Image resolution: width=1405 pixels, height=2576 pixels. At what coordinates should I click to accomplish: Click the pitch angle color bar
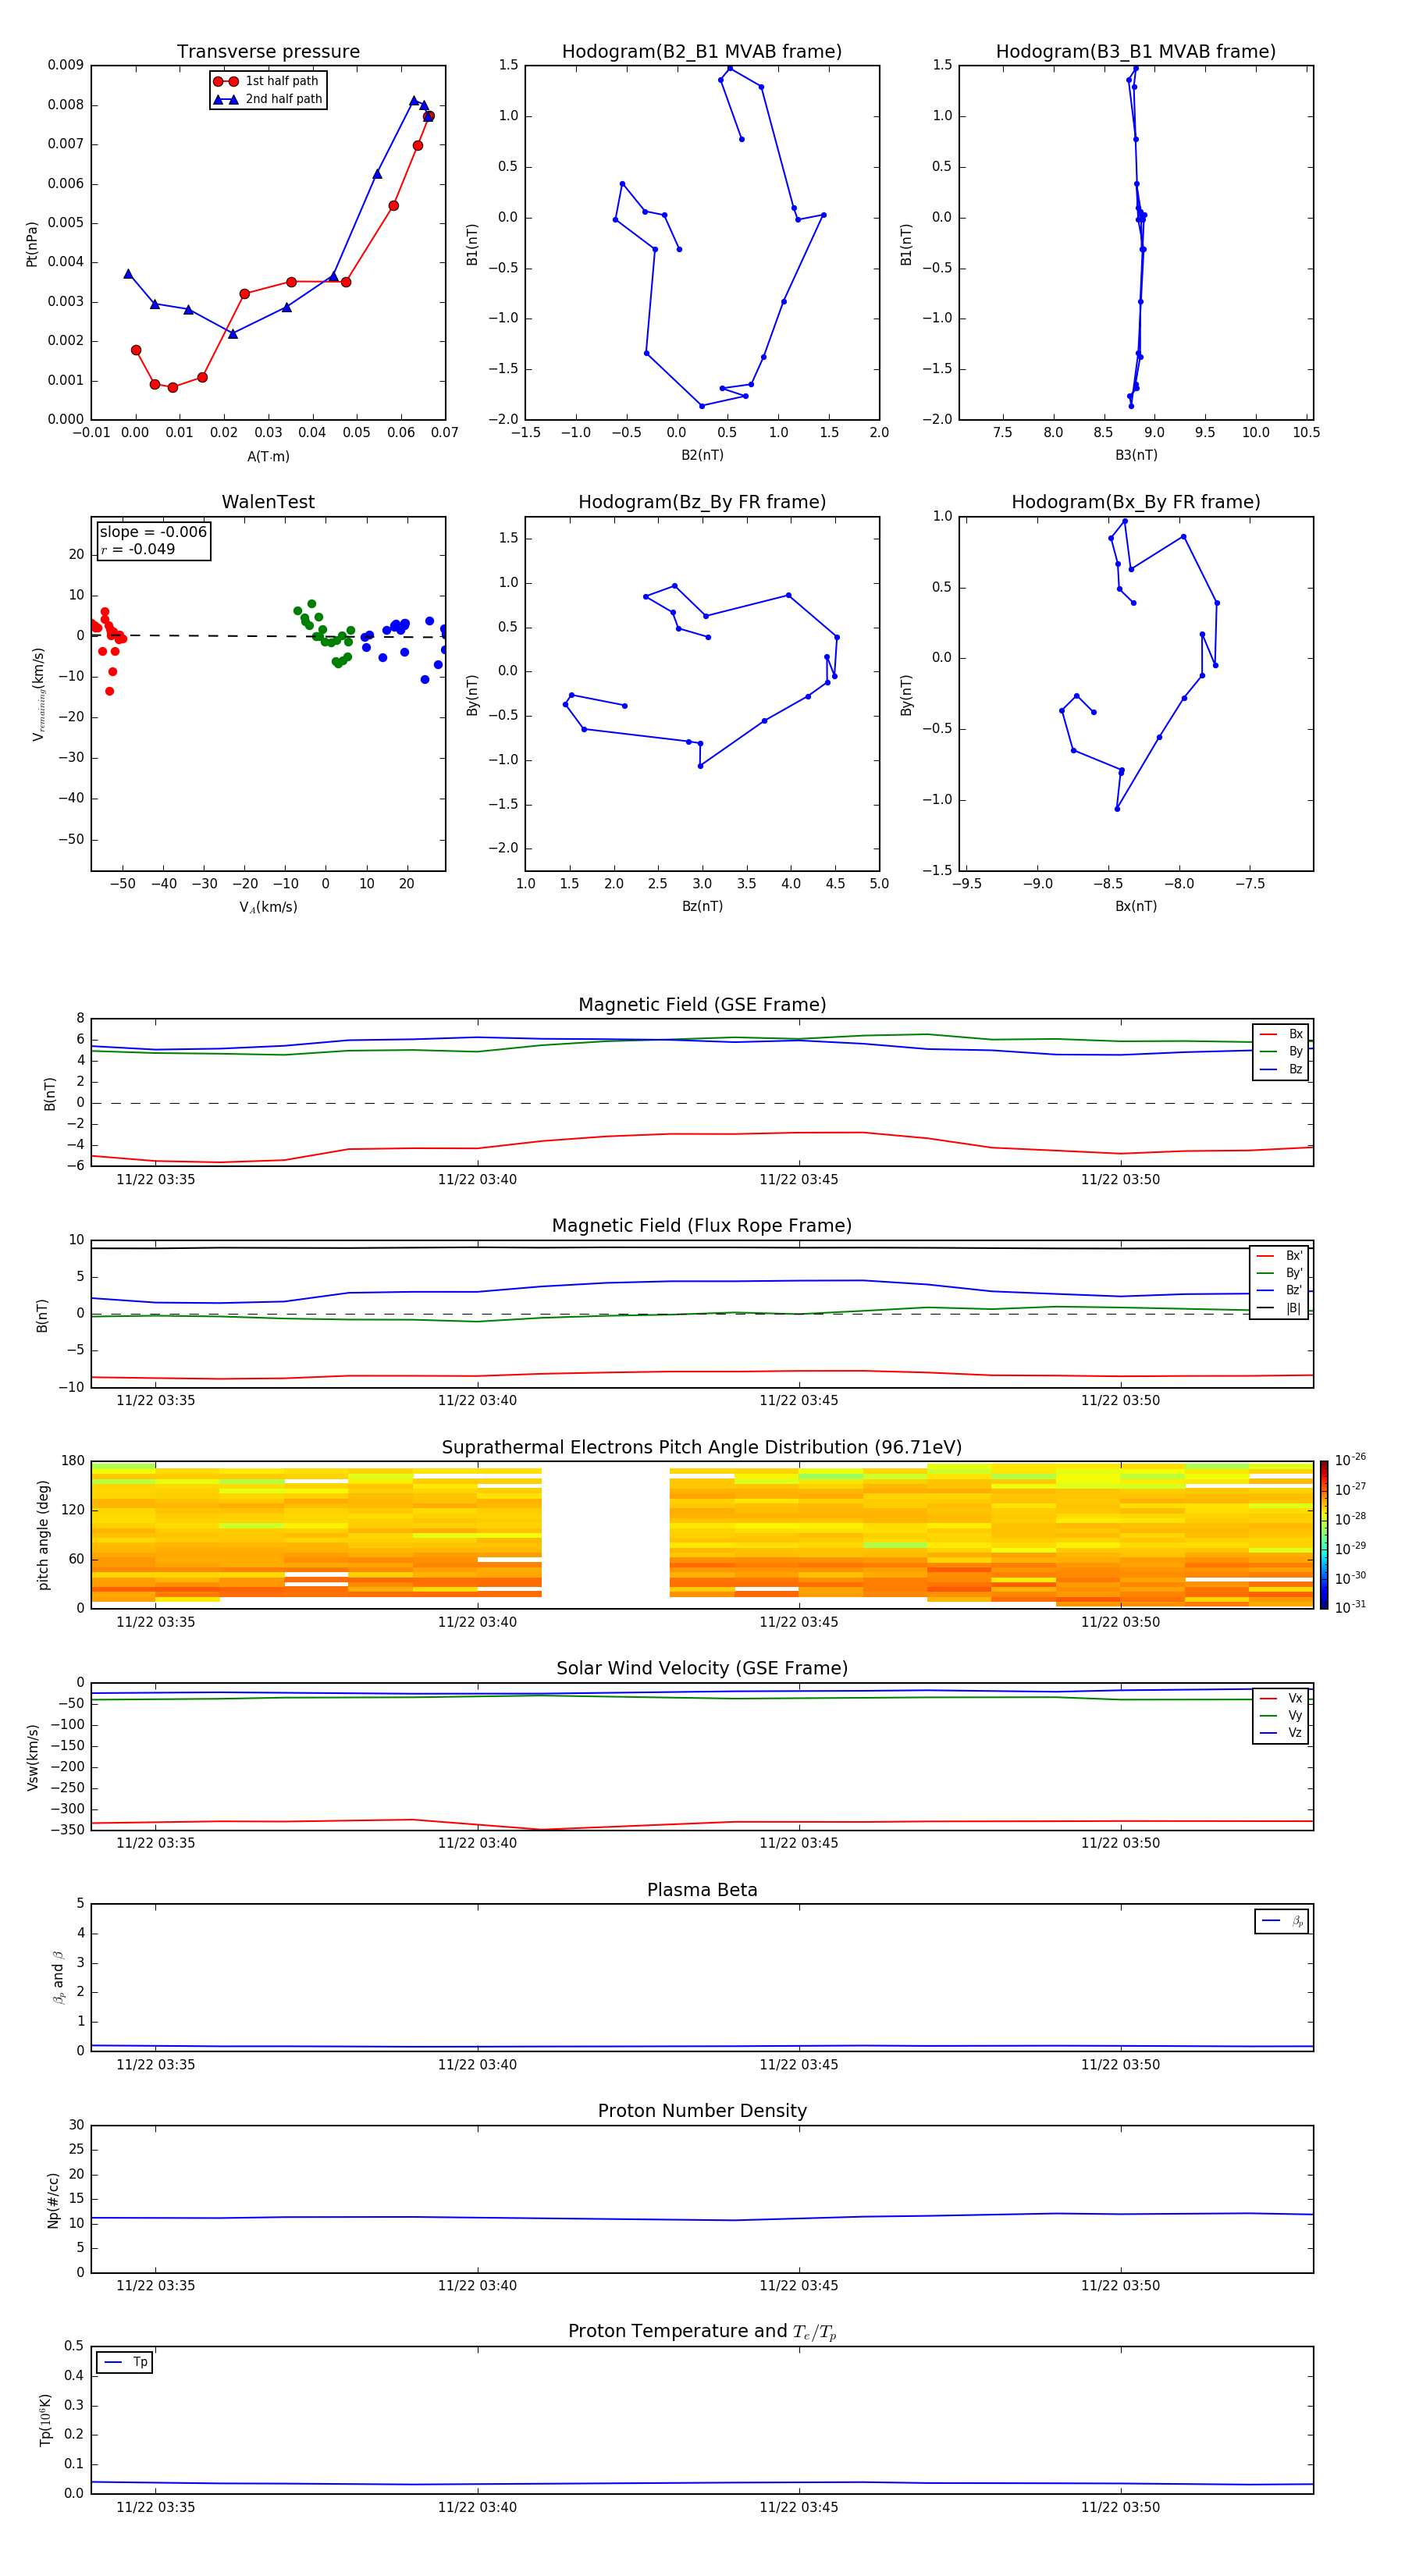pos(1324,1535)
